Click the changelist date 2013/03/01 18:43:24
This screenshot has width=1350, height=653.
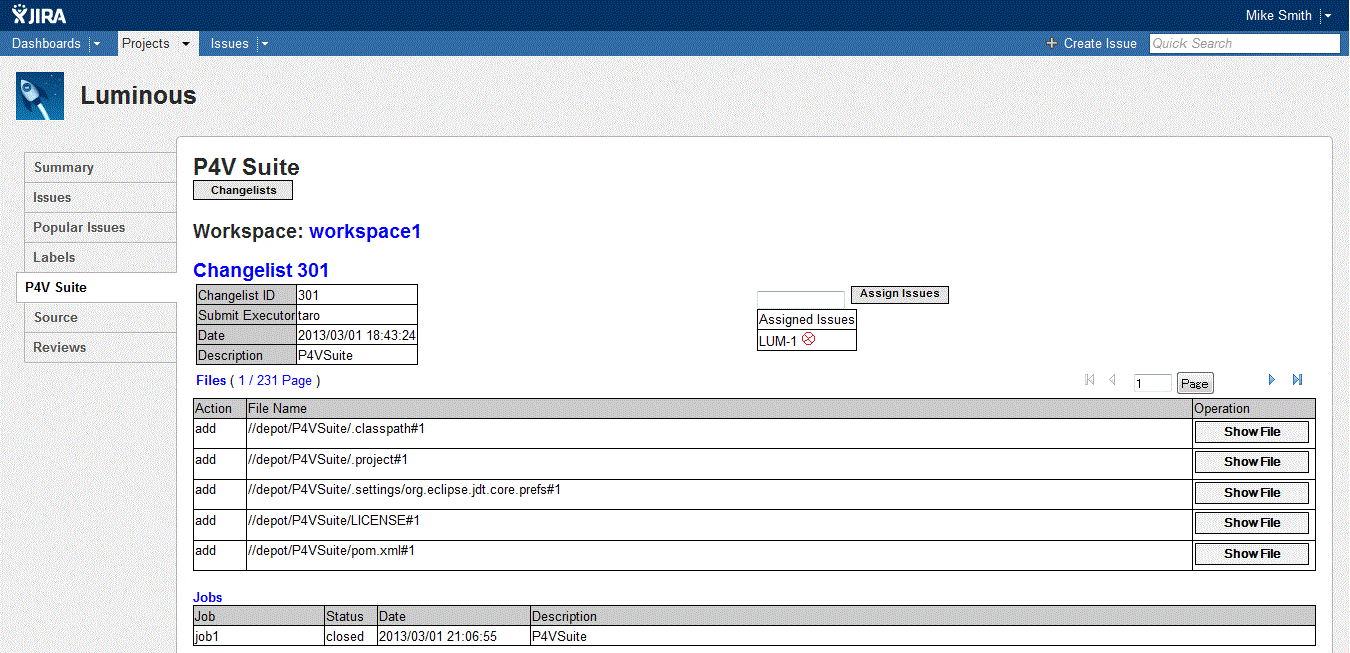pos(357,335)
